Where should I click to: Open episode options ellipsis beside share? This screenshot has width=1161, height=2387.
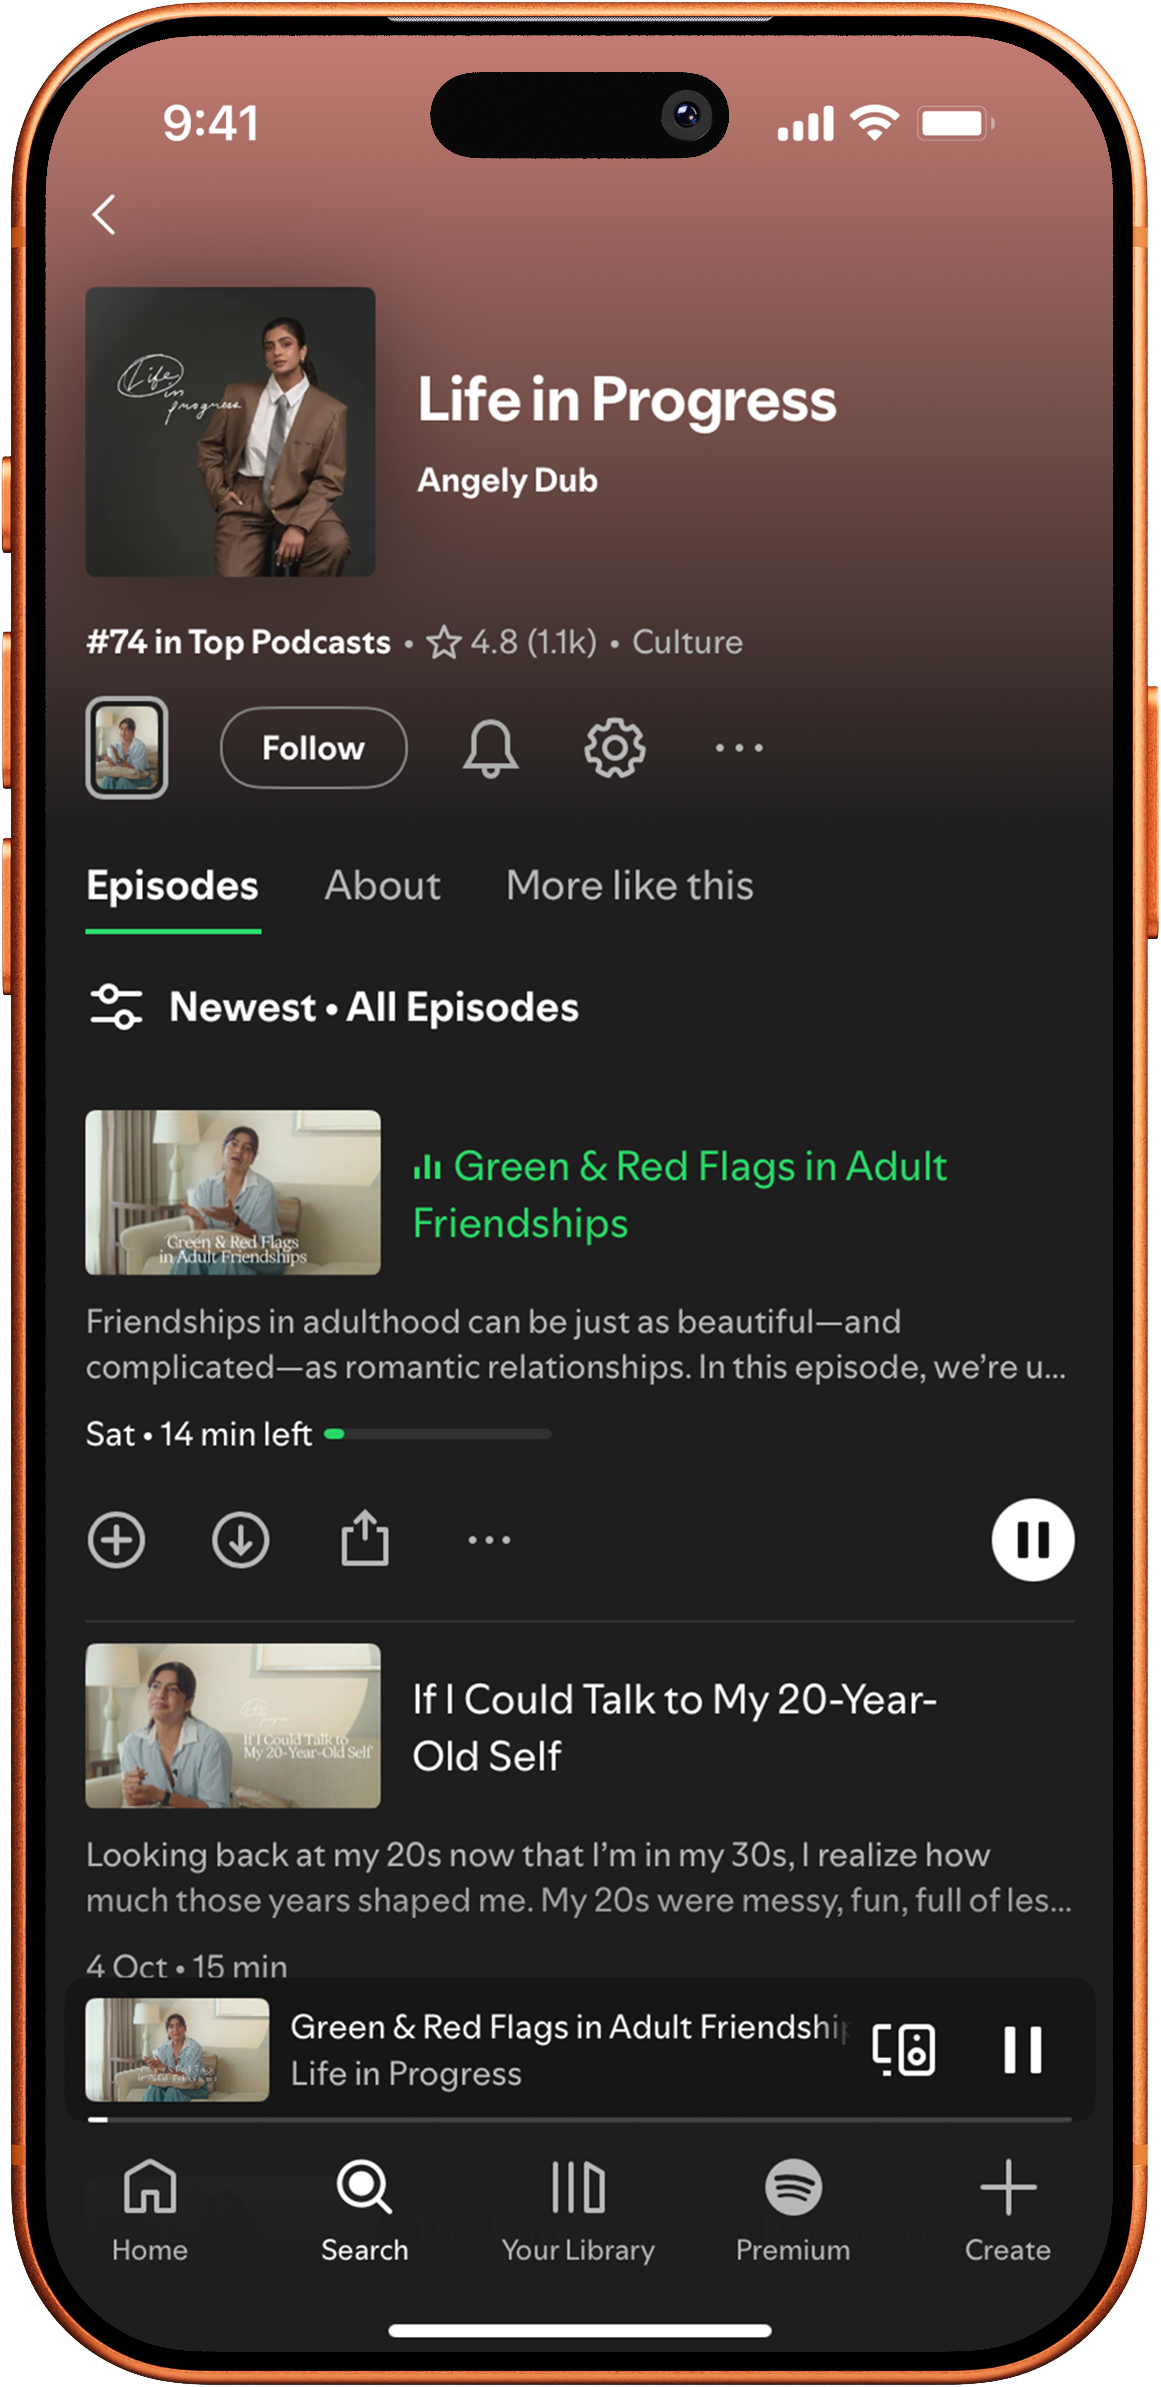489,1540
